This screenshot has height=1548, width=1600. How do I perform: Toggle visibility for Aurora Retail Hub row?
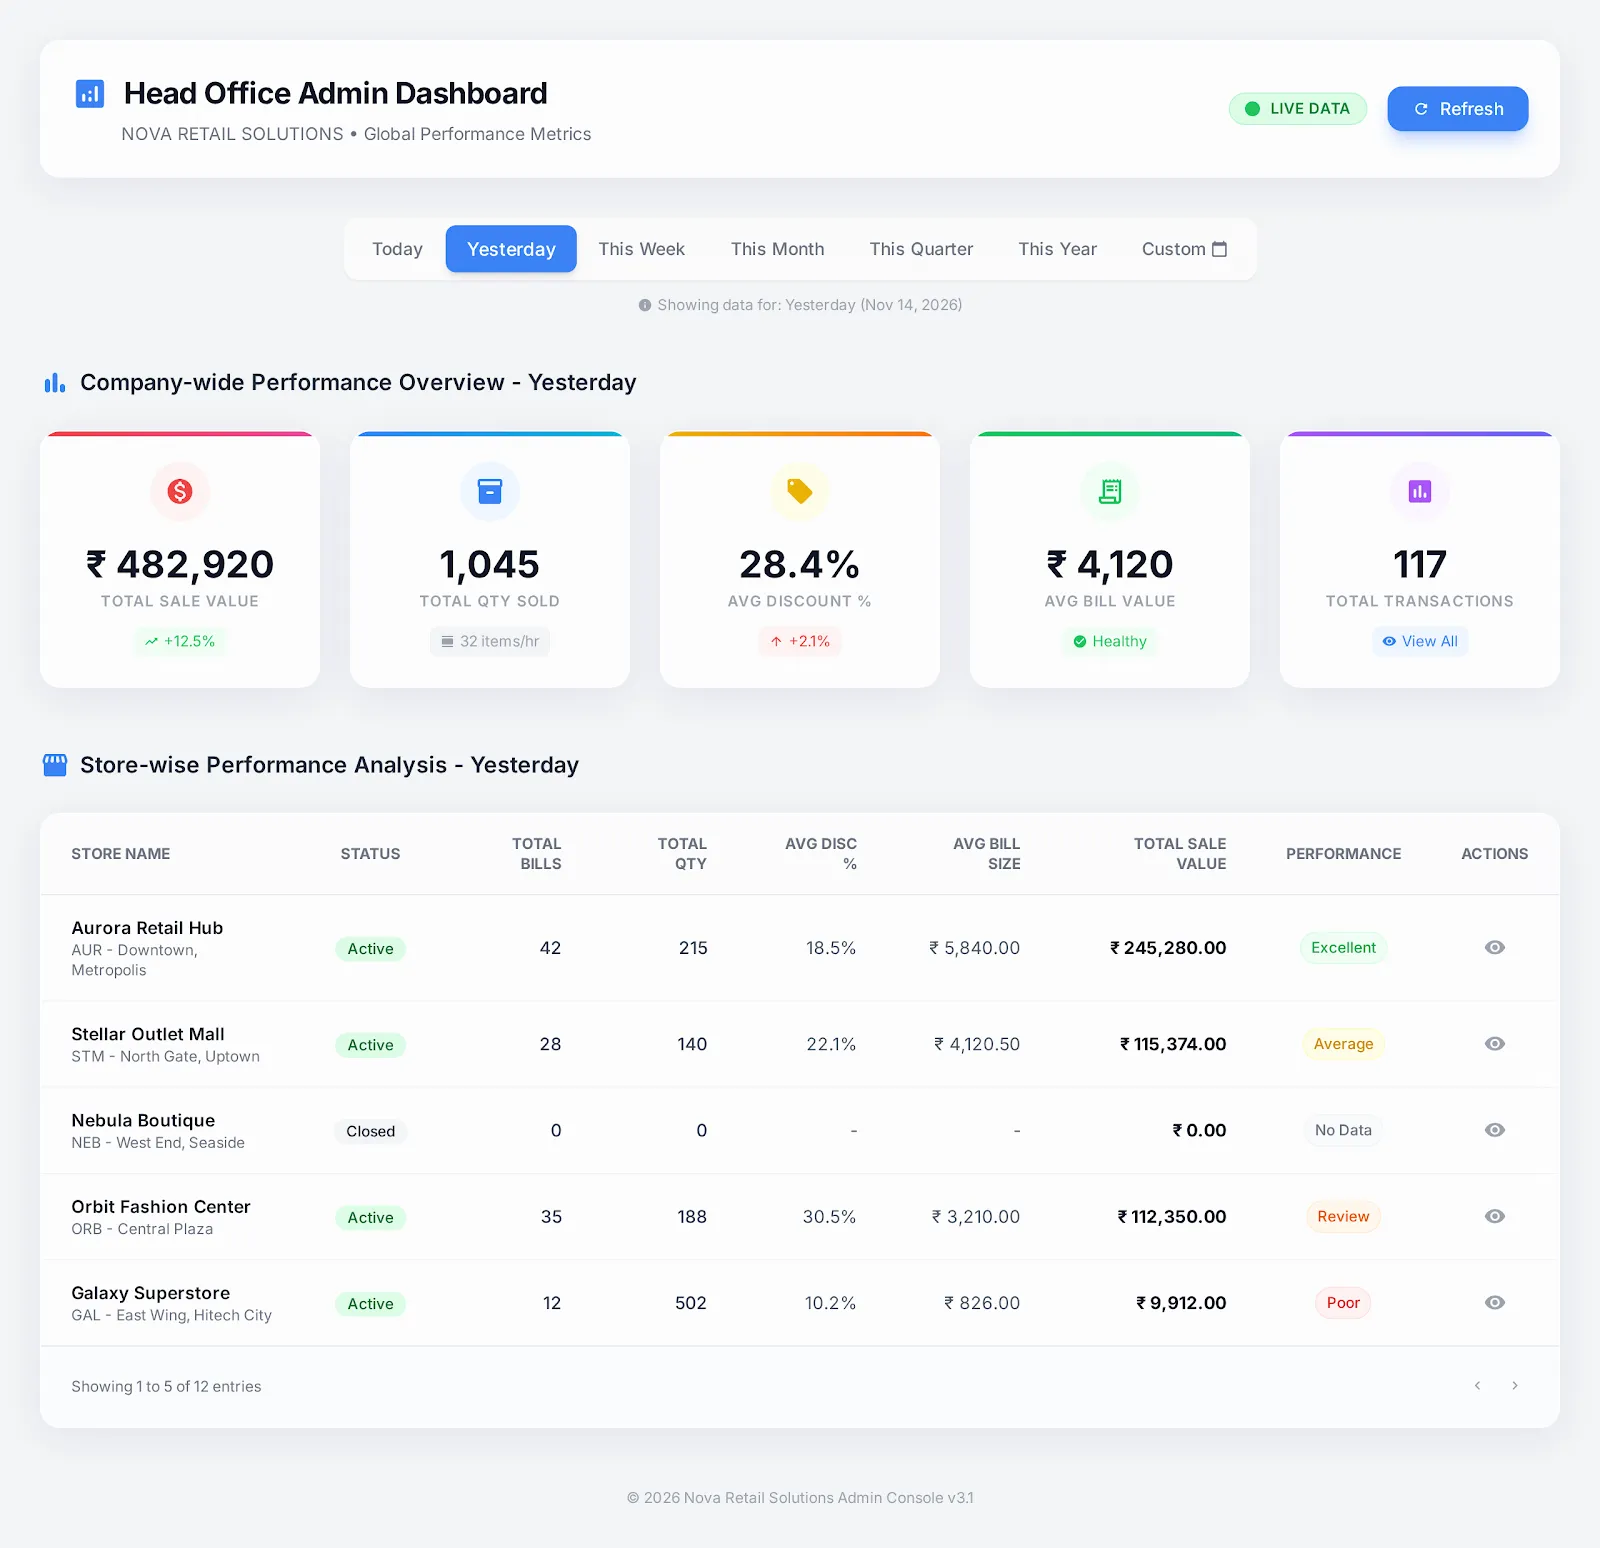[x=1494, y=947]
